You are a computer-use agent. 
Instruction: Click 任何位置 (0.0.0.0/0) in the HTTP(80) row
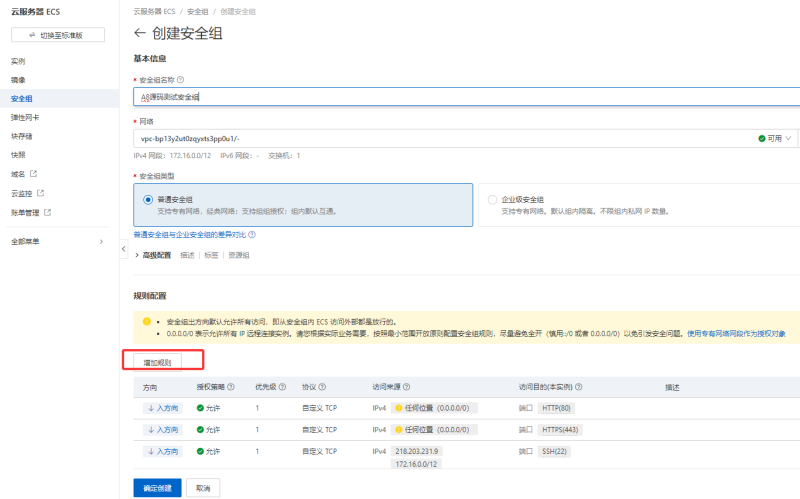434,408
